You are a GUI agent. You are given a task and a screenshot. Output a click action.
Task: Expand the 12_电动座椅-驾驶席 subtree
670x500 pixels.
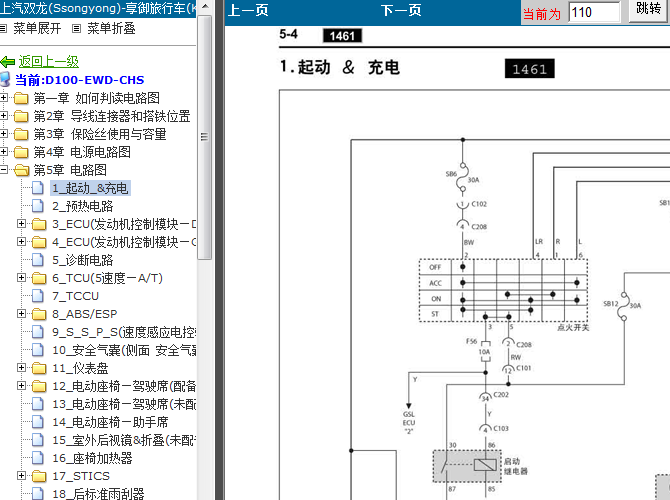click(21, 385)
